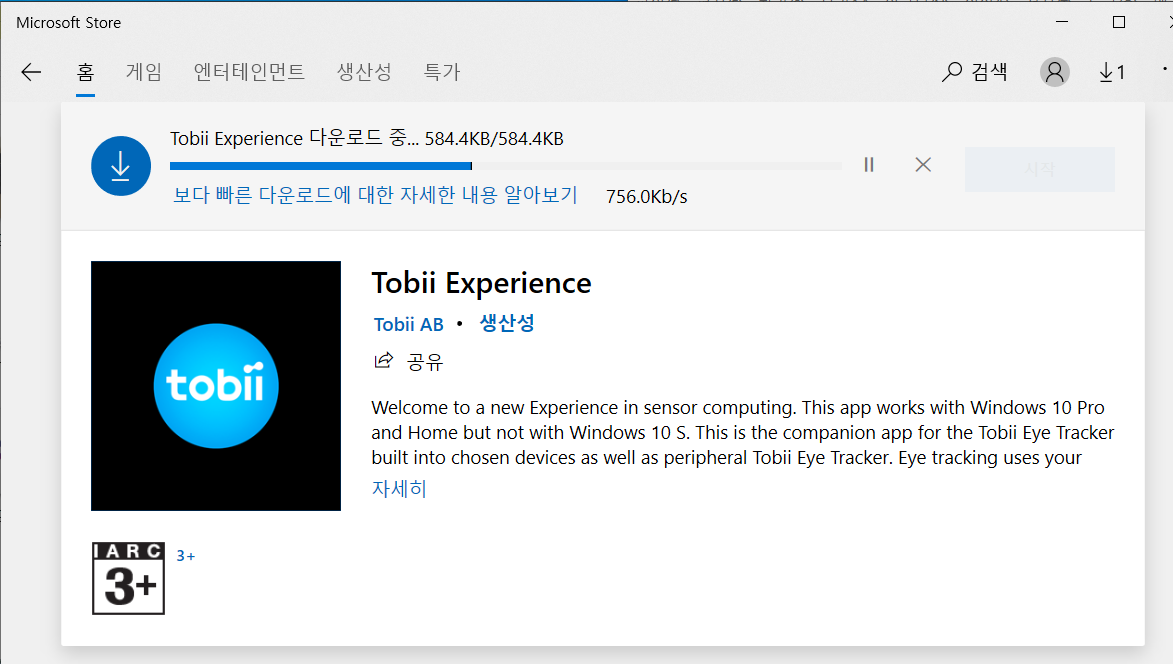
Task: Switch to the 게임 tab
Action: (144, 73)
